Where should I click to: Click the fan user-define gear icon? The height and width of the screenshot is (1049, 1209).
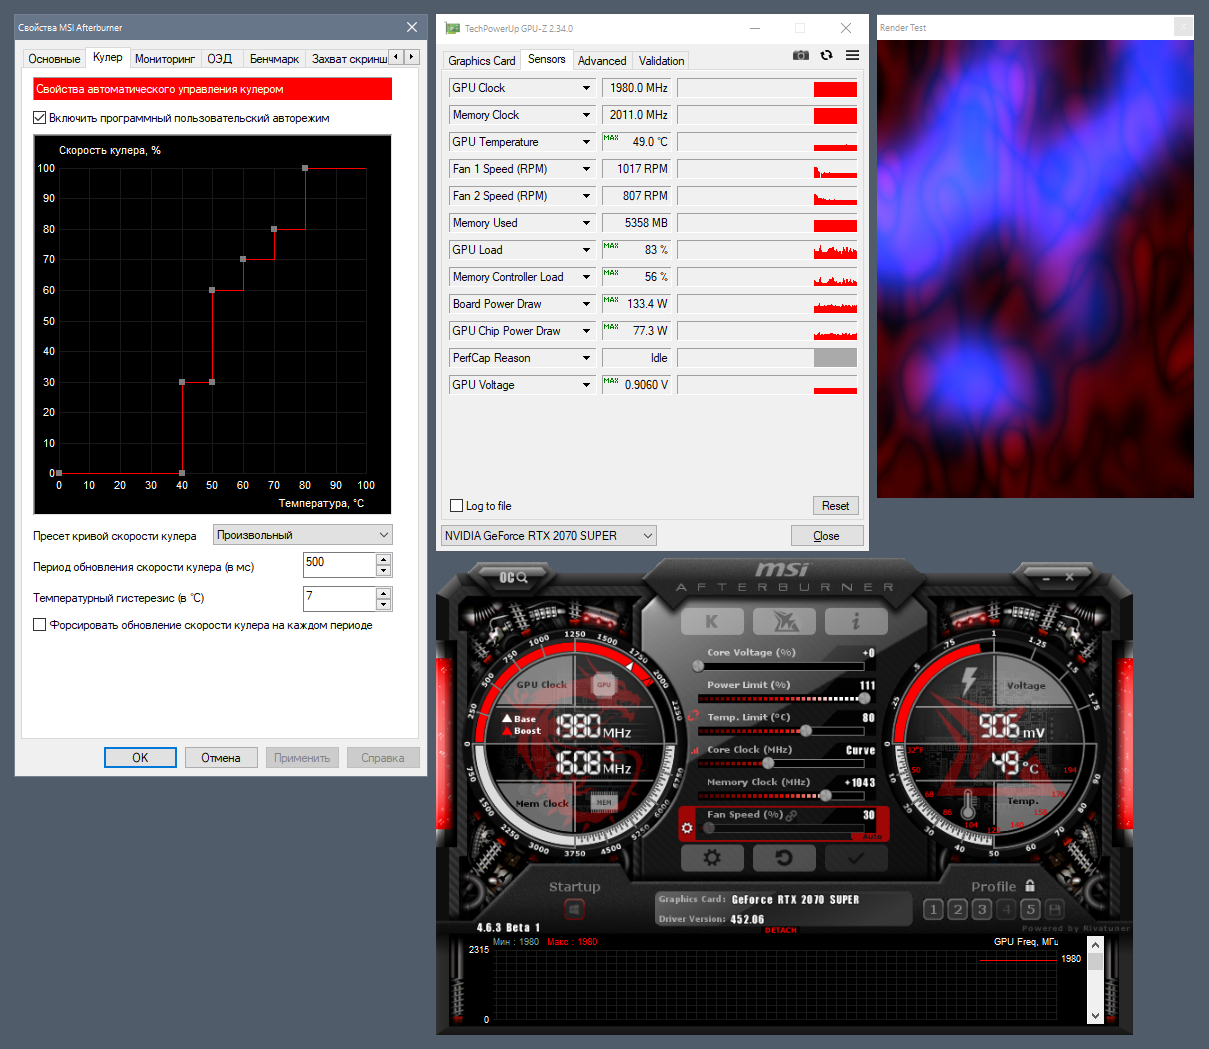687,828
